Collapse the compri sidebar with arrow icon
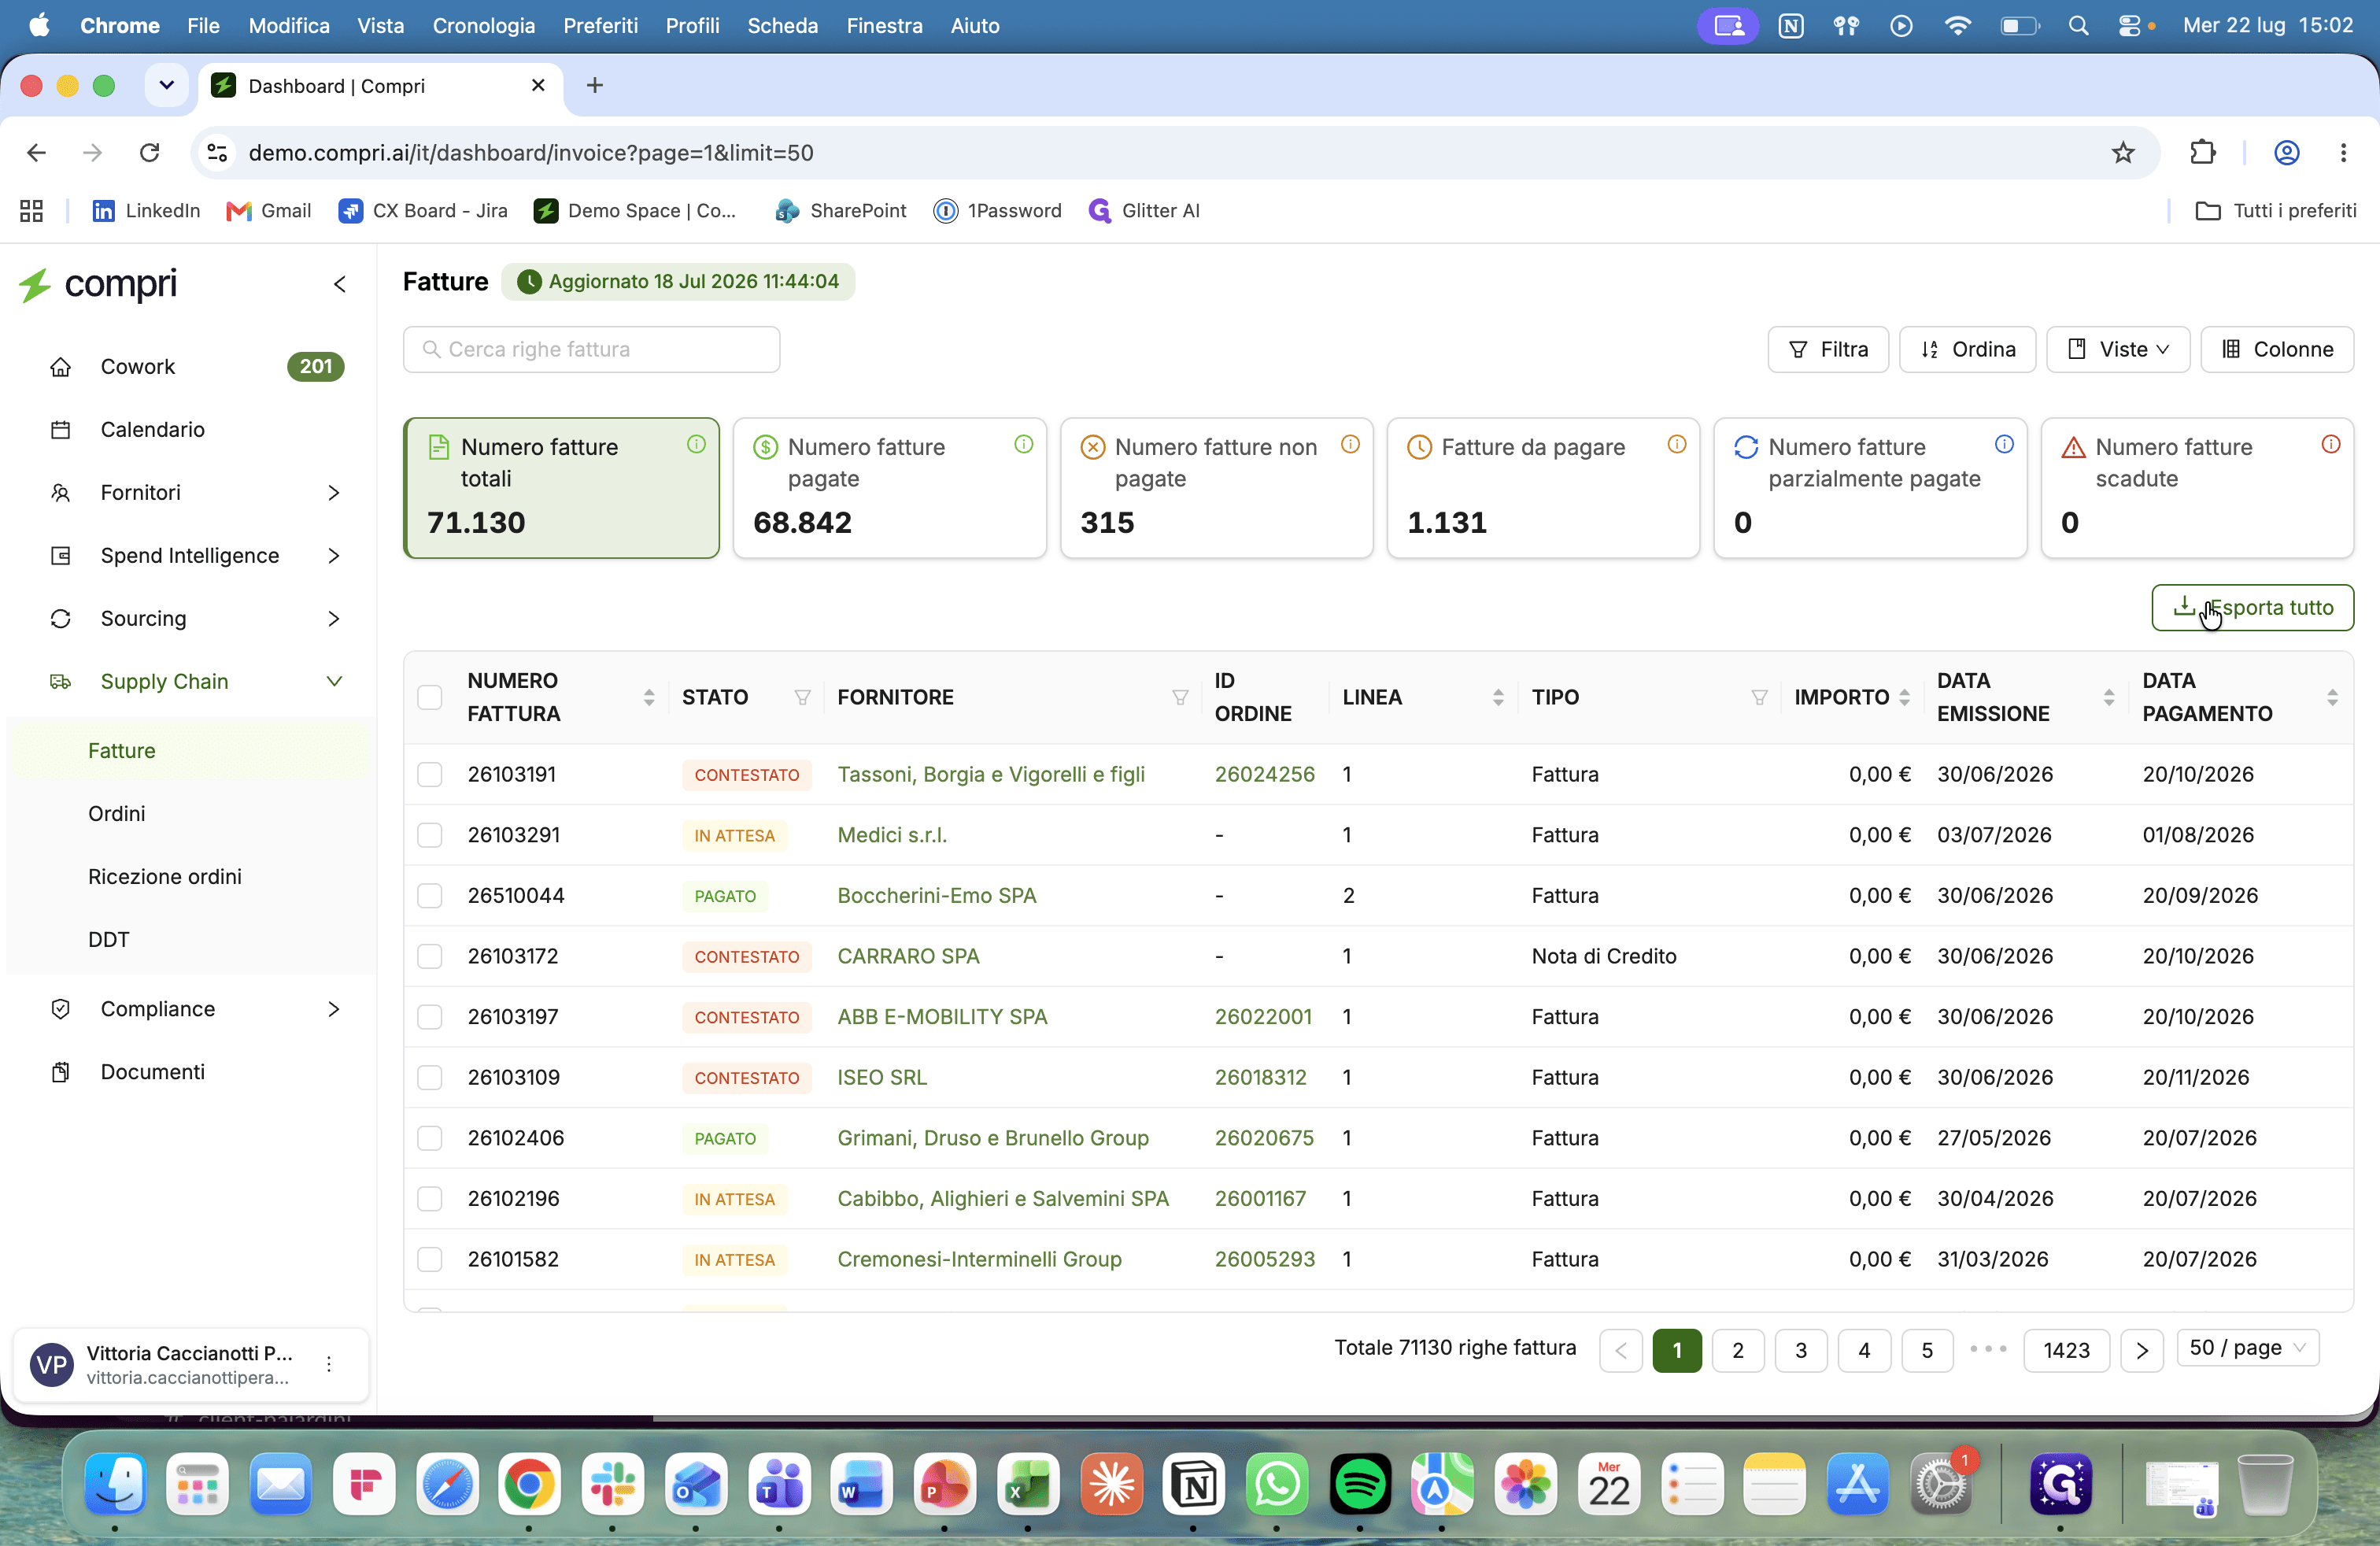The width and height of the screenshot is (2380, 1546). tap(340, 284)
